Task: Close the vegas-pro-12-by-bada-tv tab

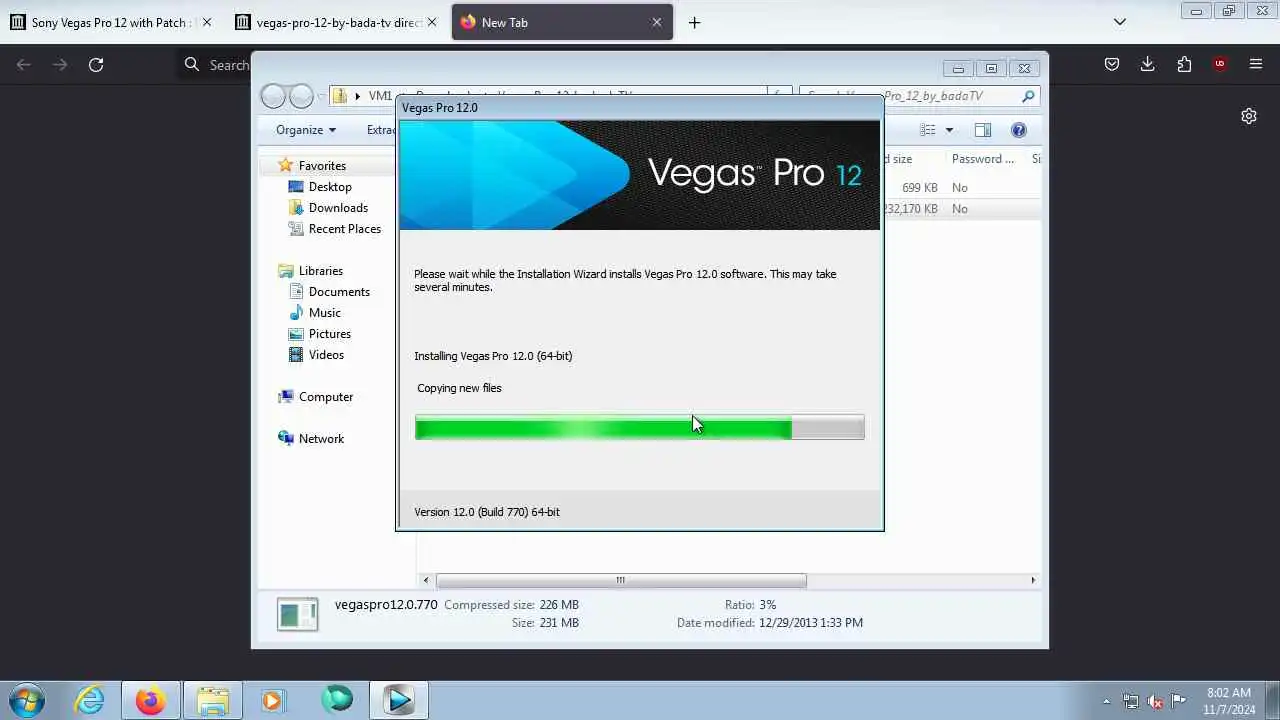Action: coord(432,22)
